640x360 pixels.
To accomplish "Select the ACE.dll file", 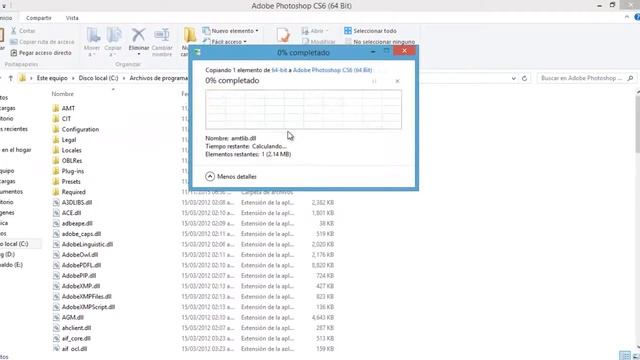I will 67,213.
